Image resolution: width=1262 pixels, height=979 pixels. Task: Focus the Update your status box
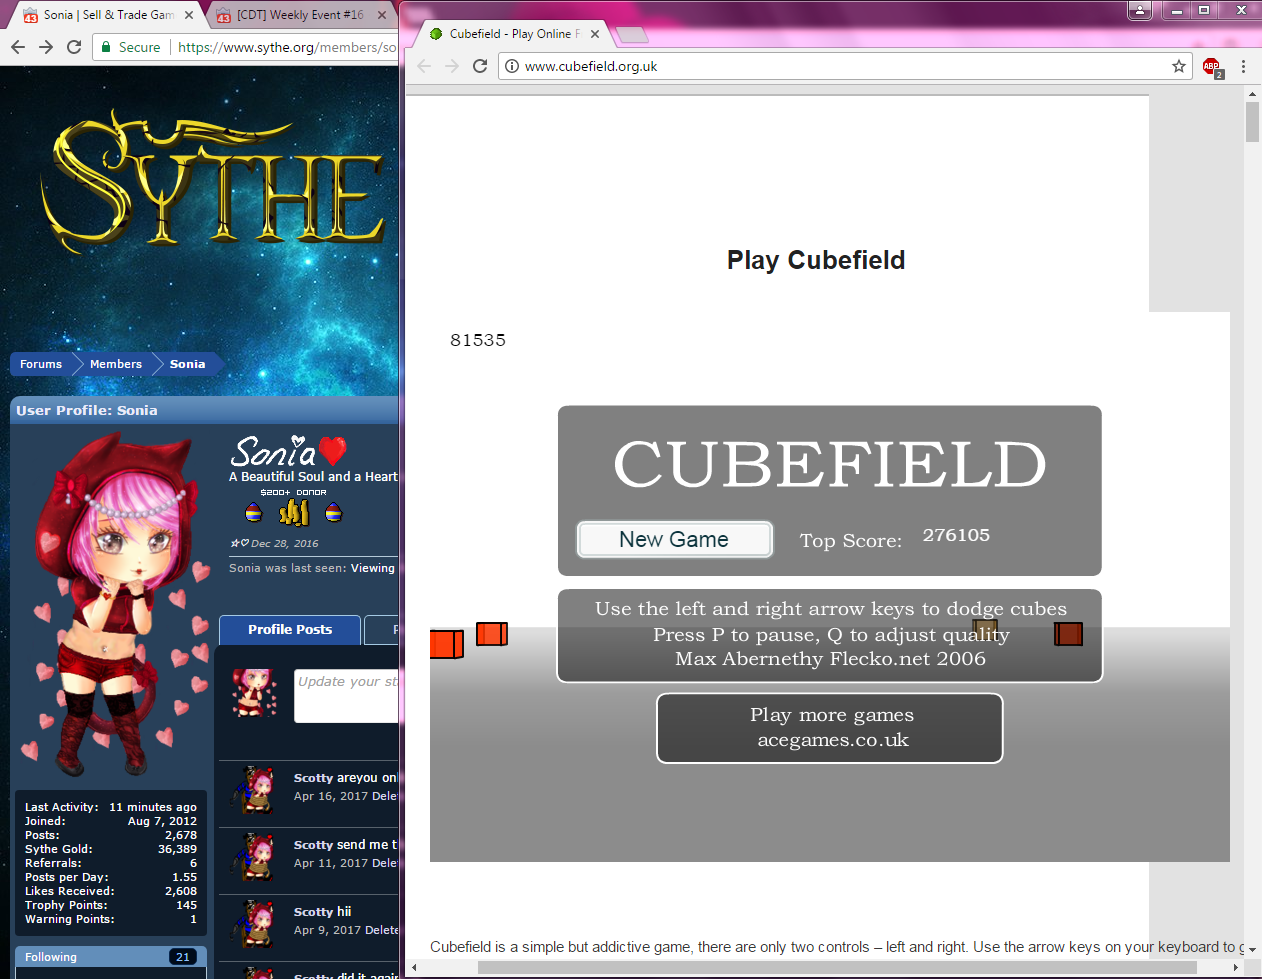(x=346, y=696)
